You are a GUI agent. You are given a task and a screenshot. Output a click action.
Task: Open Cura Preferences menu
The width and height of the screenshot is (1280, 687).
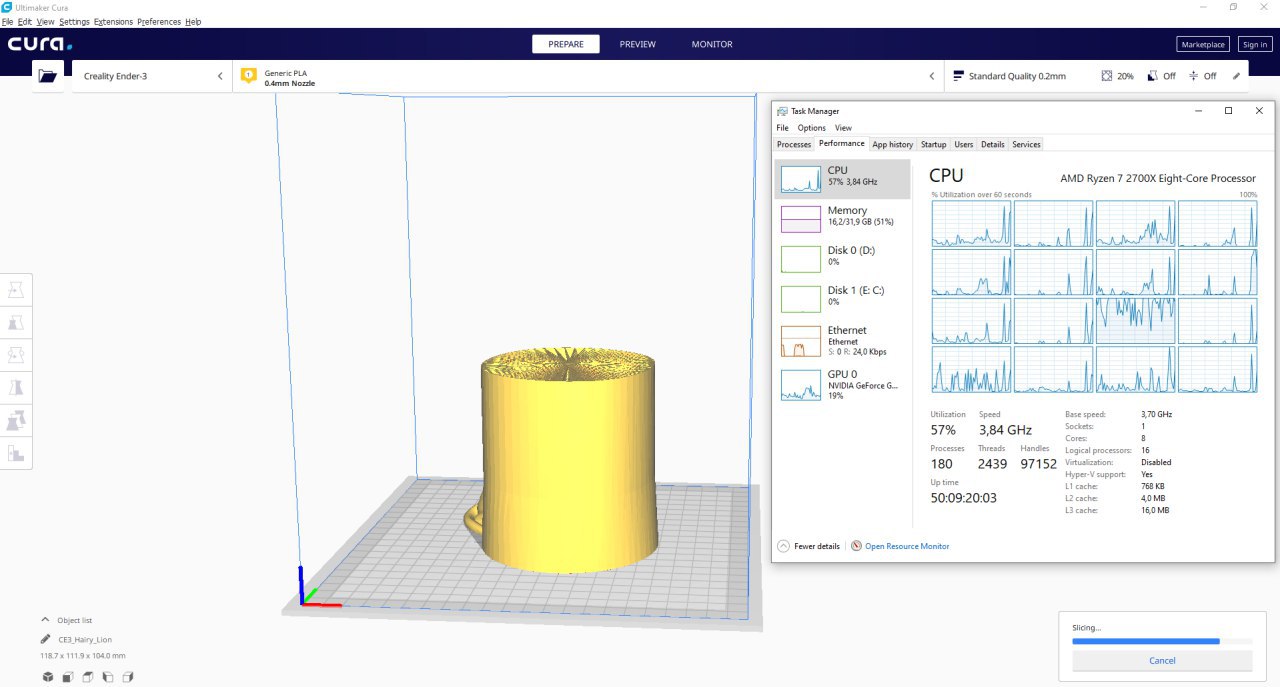[x=159, y=21]
